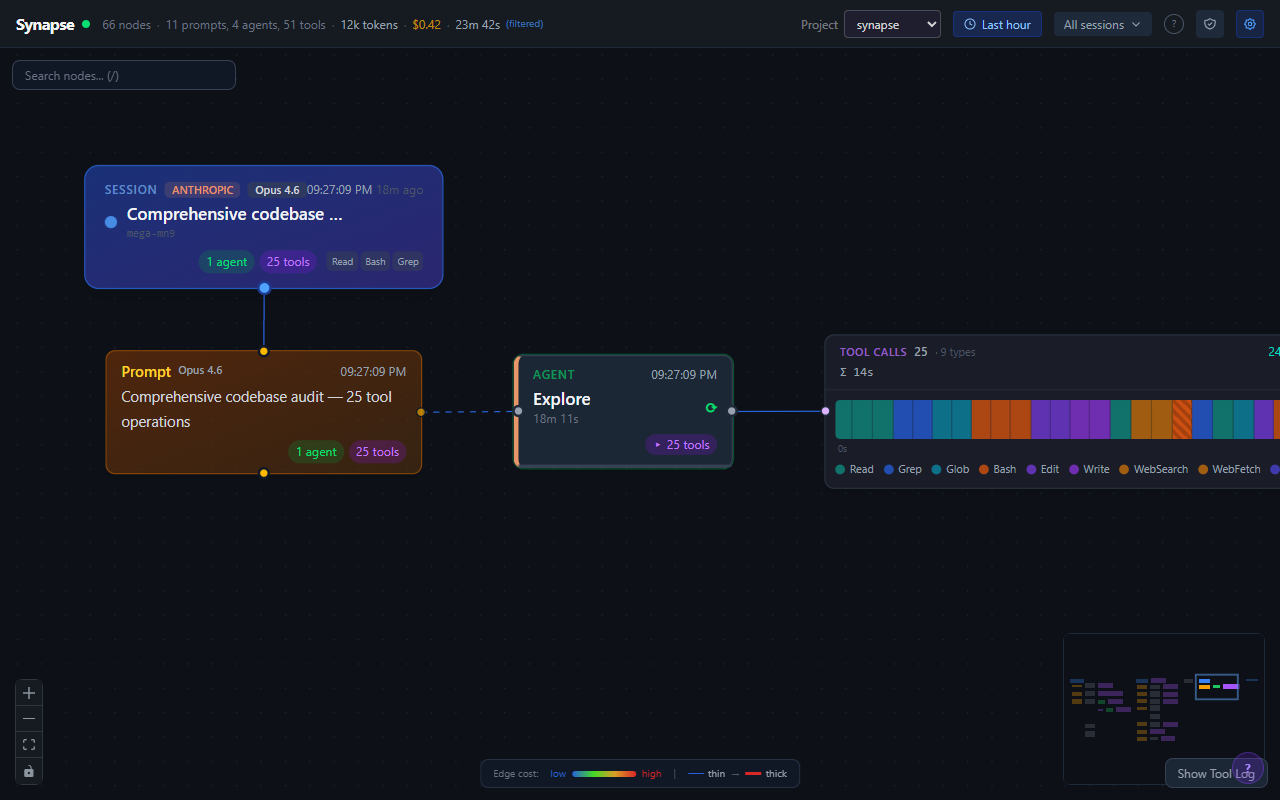Open help using the question mark icon
Screen dimensions: 1280x800
pyautogui.click(x=1174, y=24)
